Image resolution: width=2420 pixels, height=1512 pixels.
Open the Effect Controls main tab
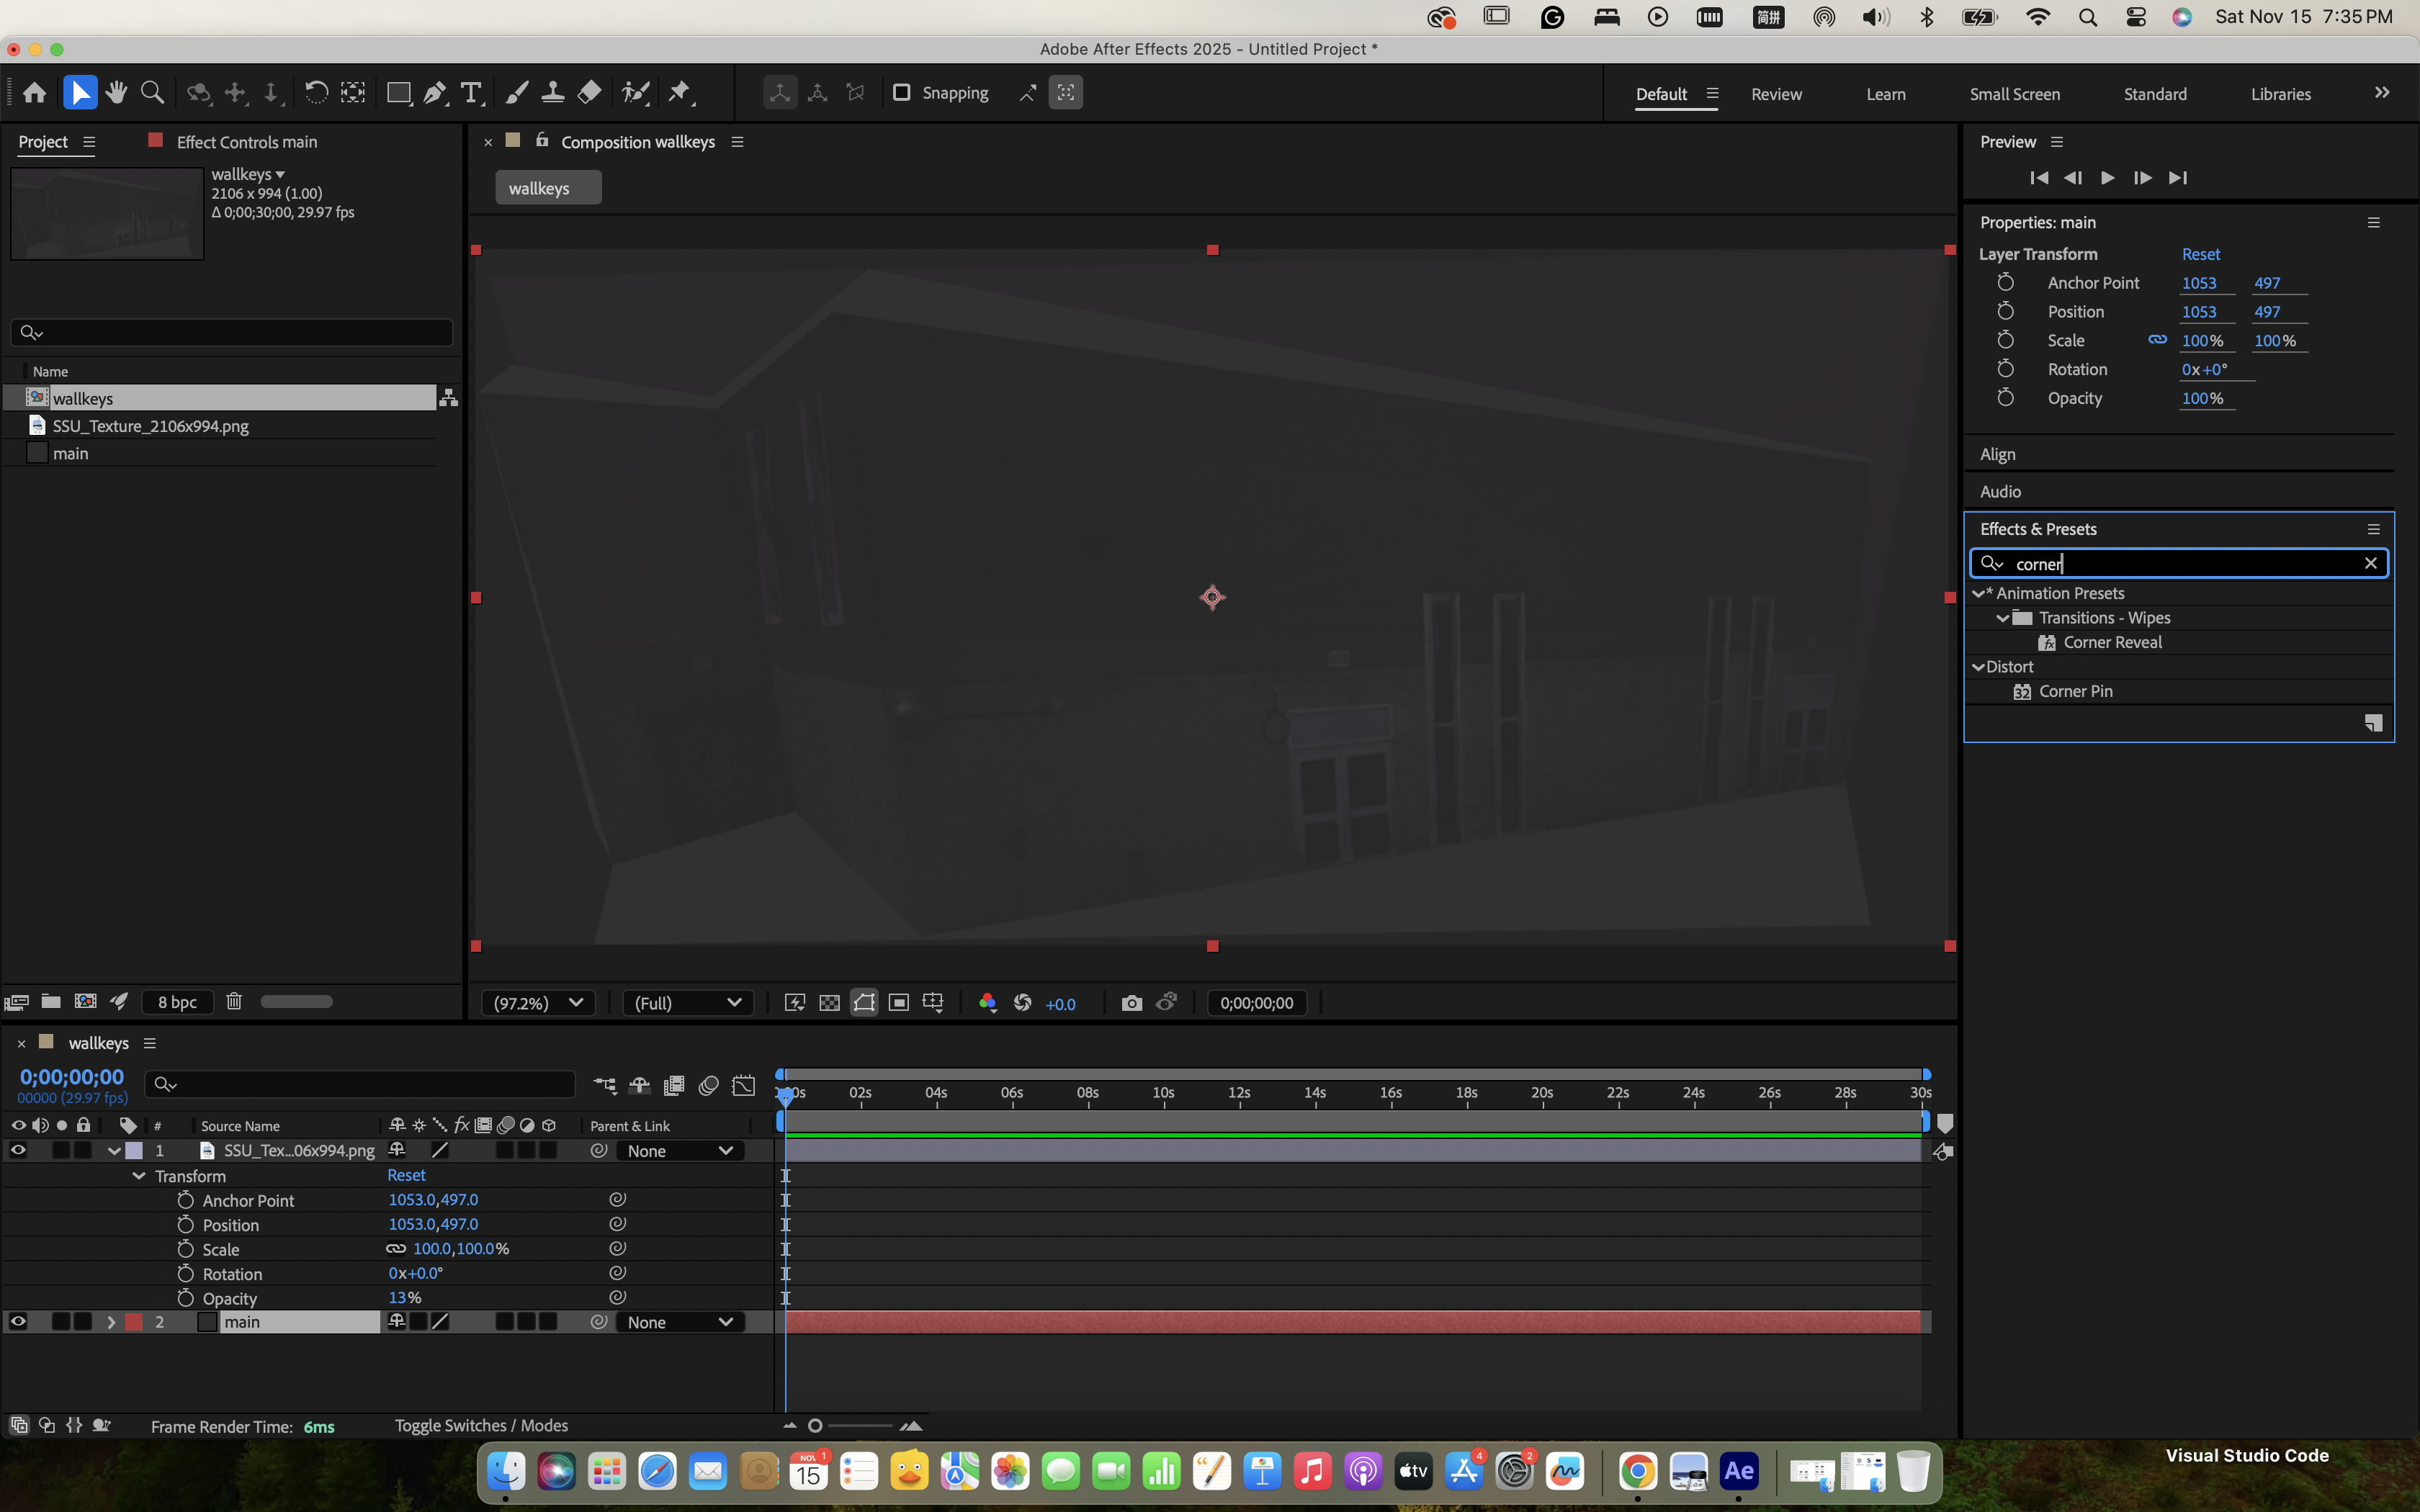[246, 142]
